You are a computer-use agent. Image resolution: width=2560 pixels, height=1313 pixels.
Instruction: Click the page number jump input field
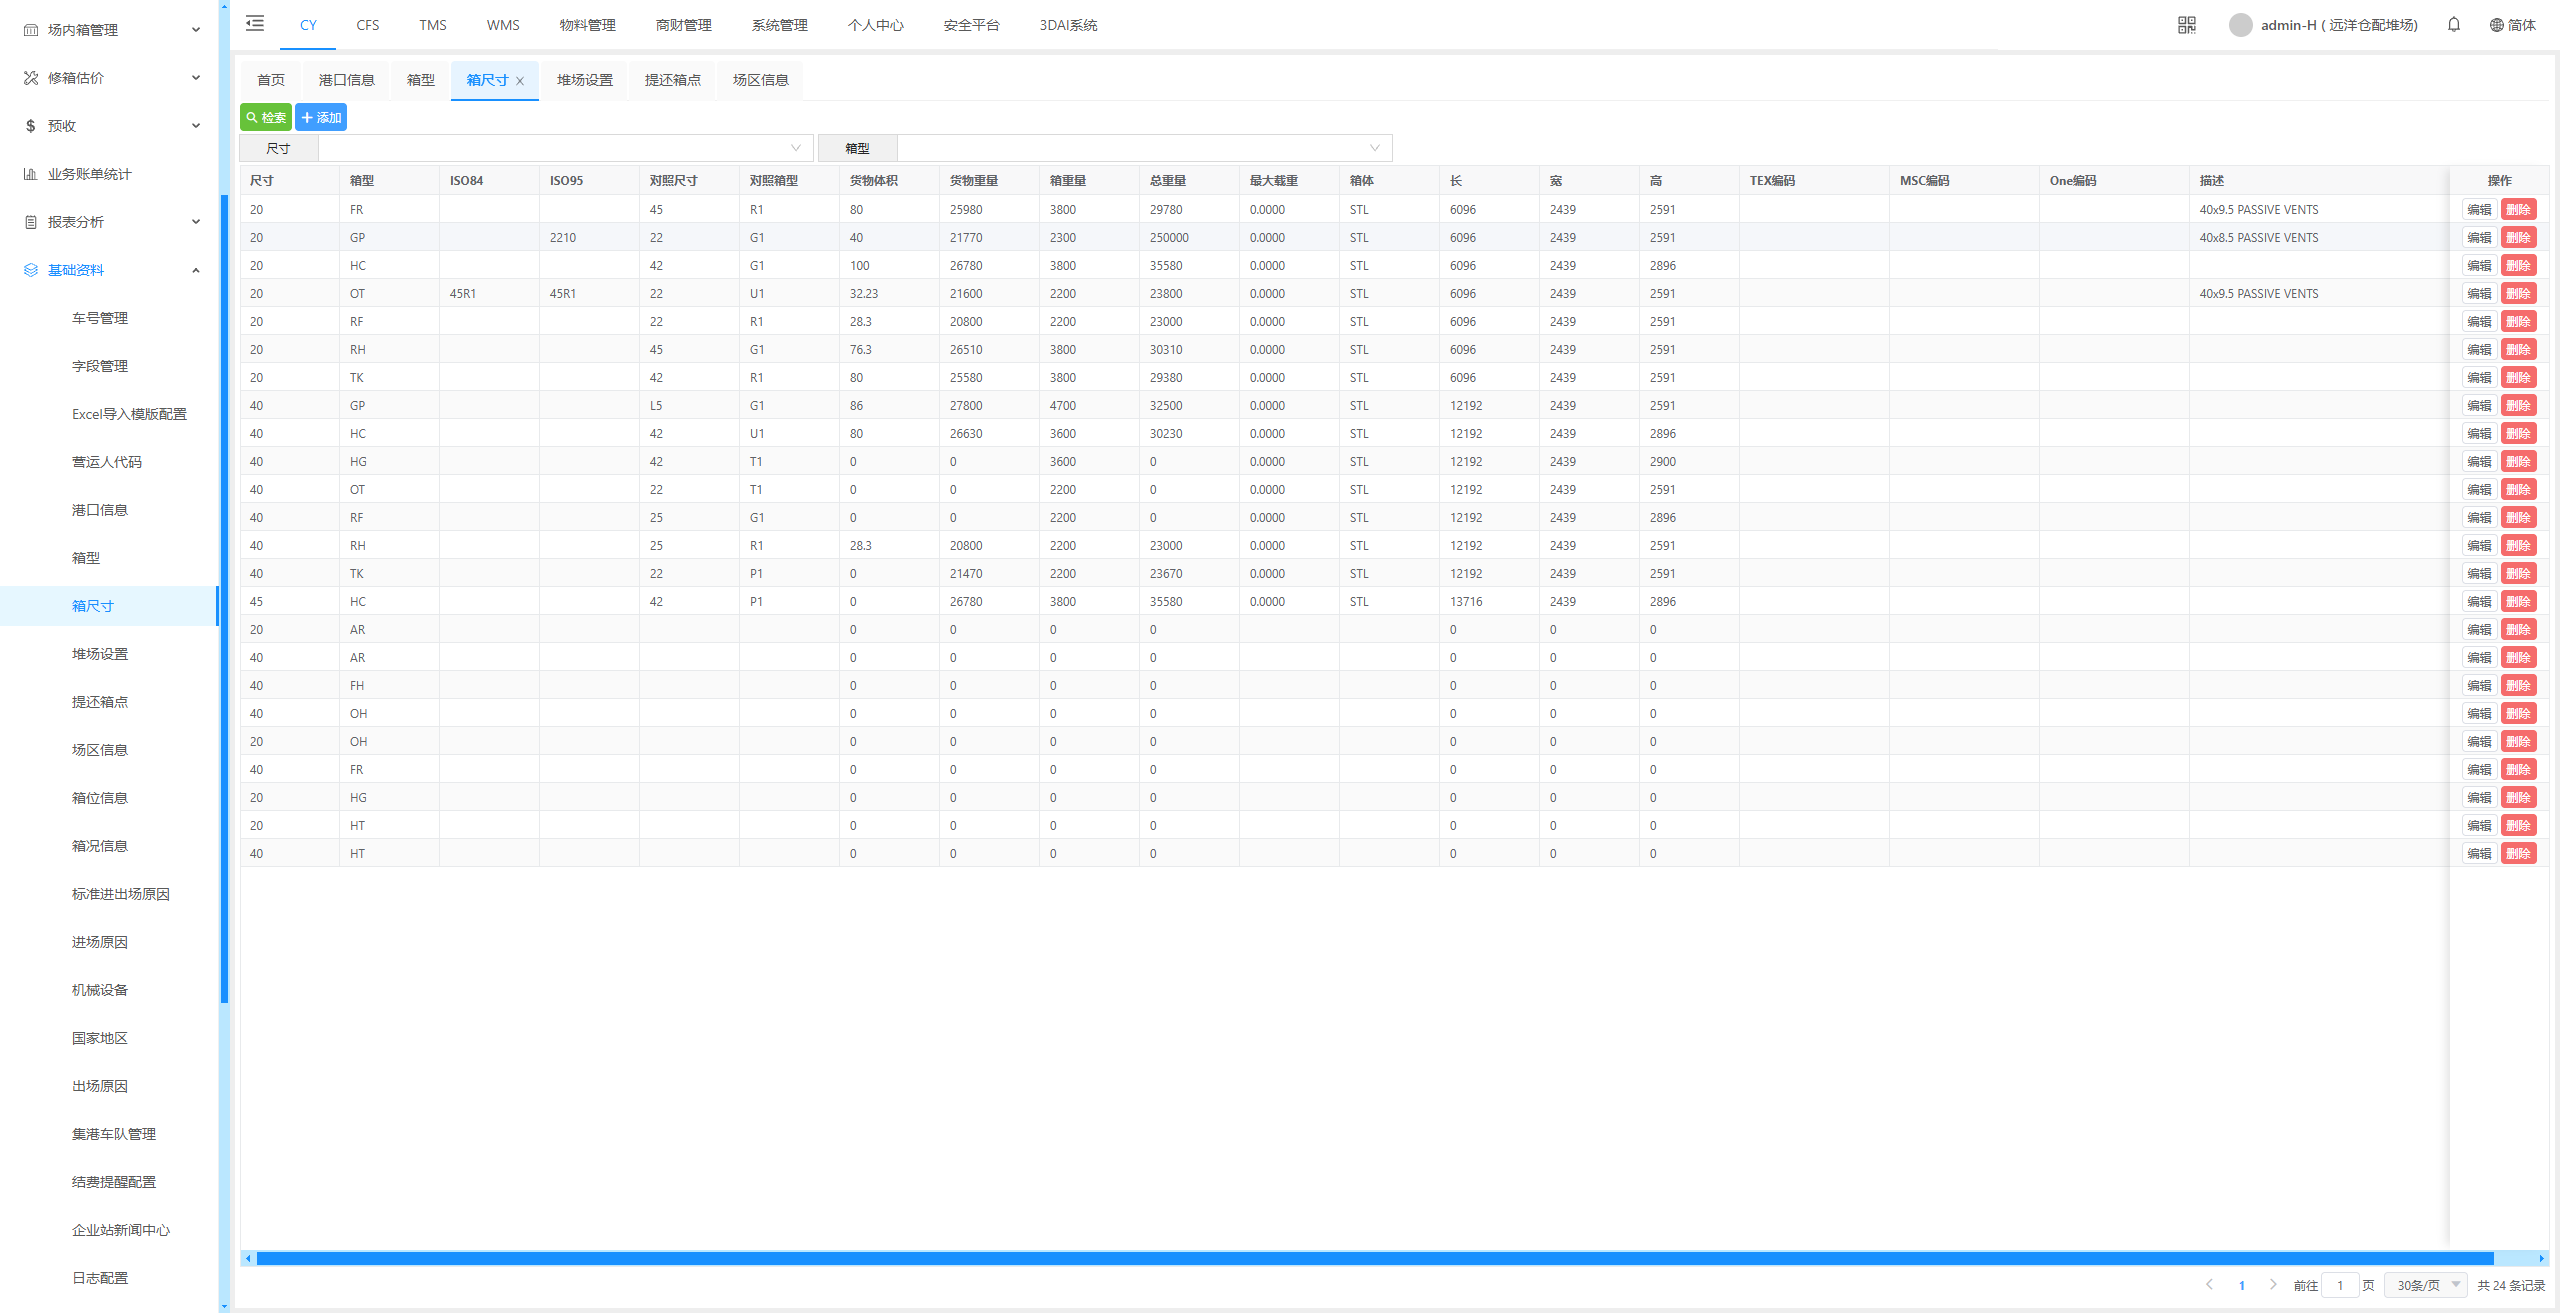pyautogui.click(x=2340, y=1285)
